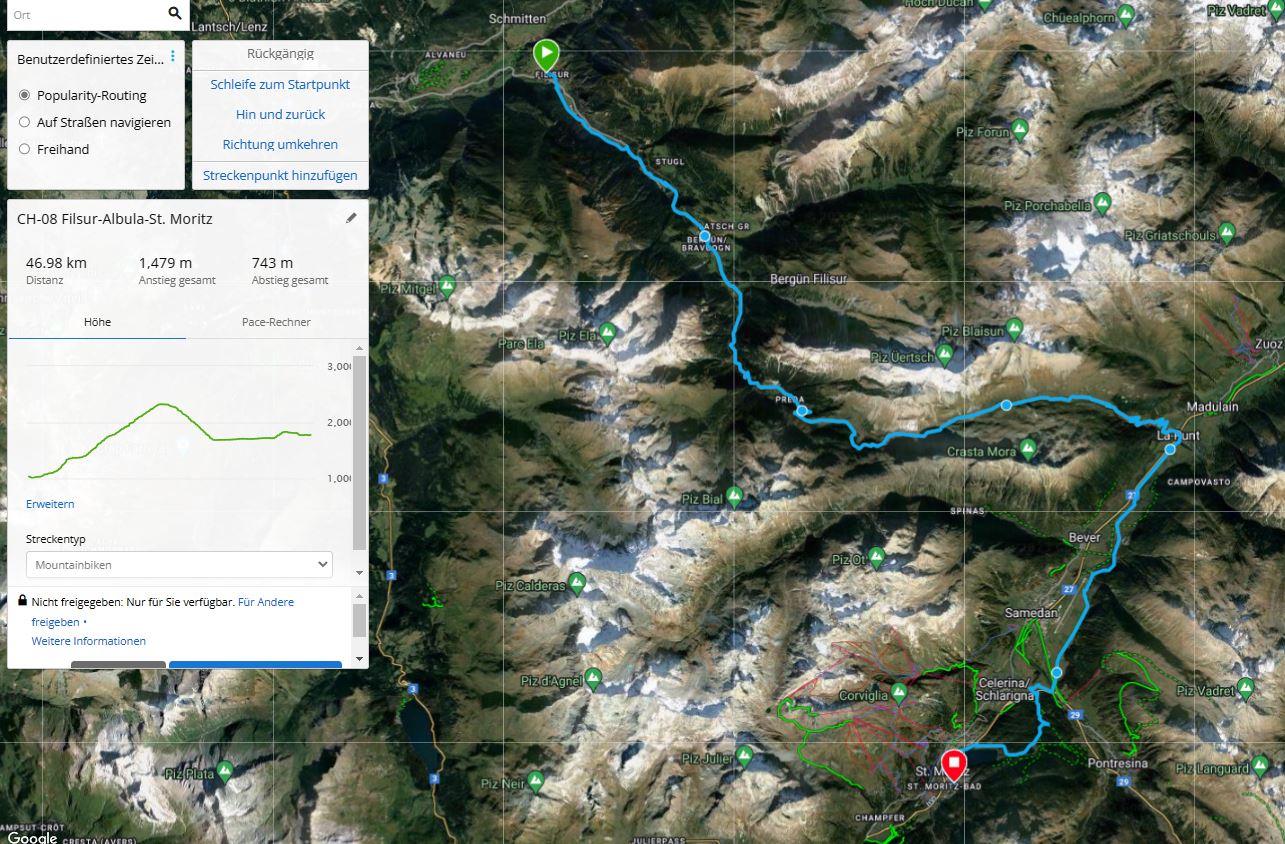Choose Auf Straßen navigieren routing
The width and height of the screenshot is (1285, 844).
coord(25,122)
